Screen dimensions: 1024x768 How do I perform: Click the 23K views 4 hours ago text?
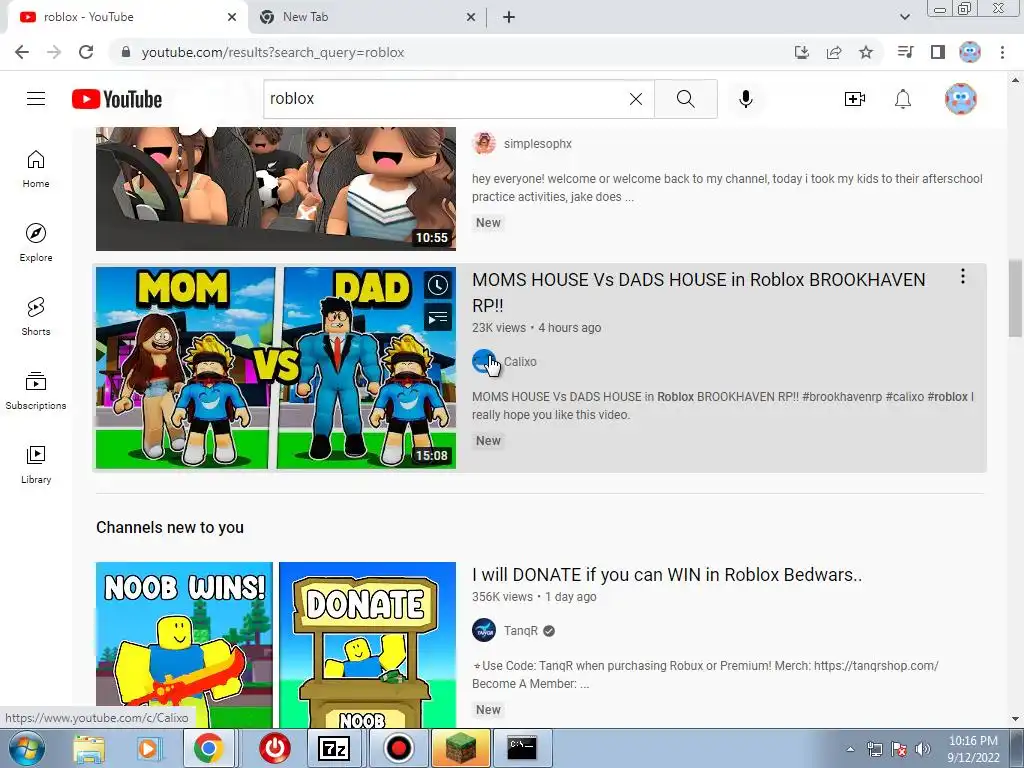[x=537, y=328]
